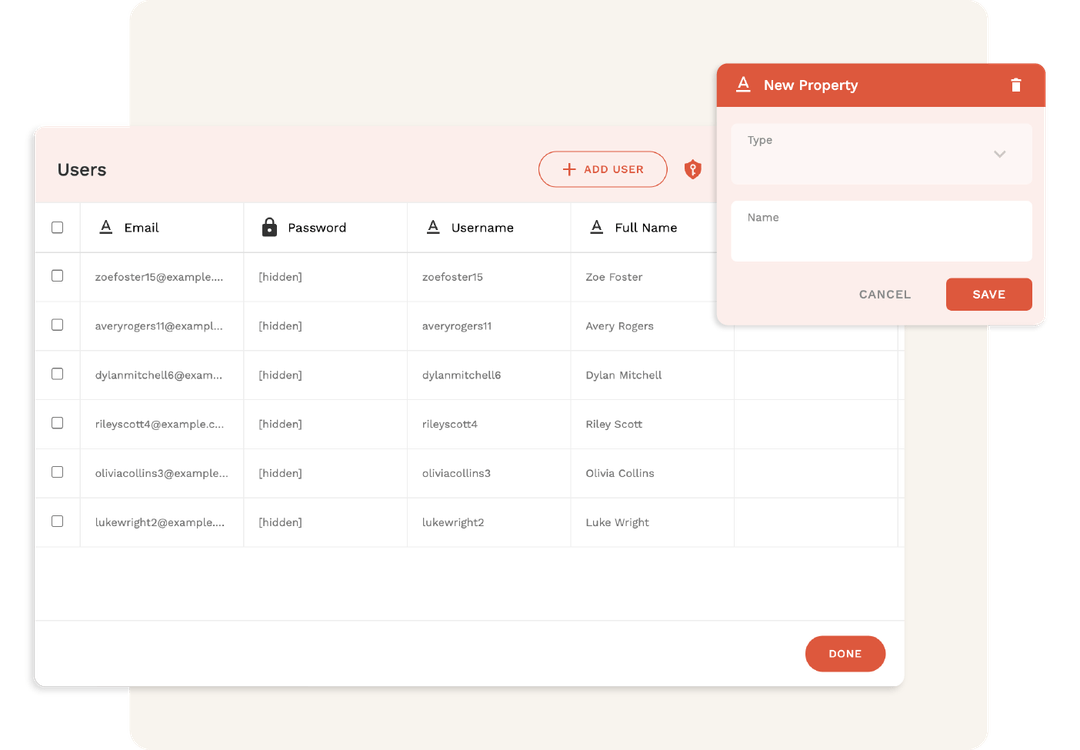Click the Name input field

[881, 231]
